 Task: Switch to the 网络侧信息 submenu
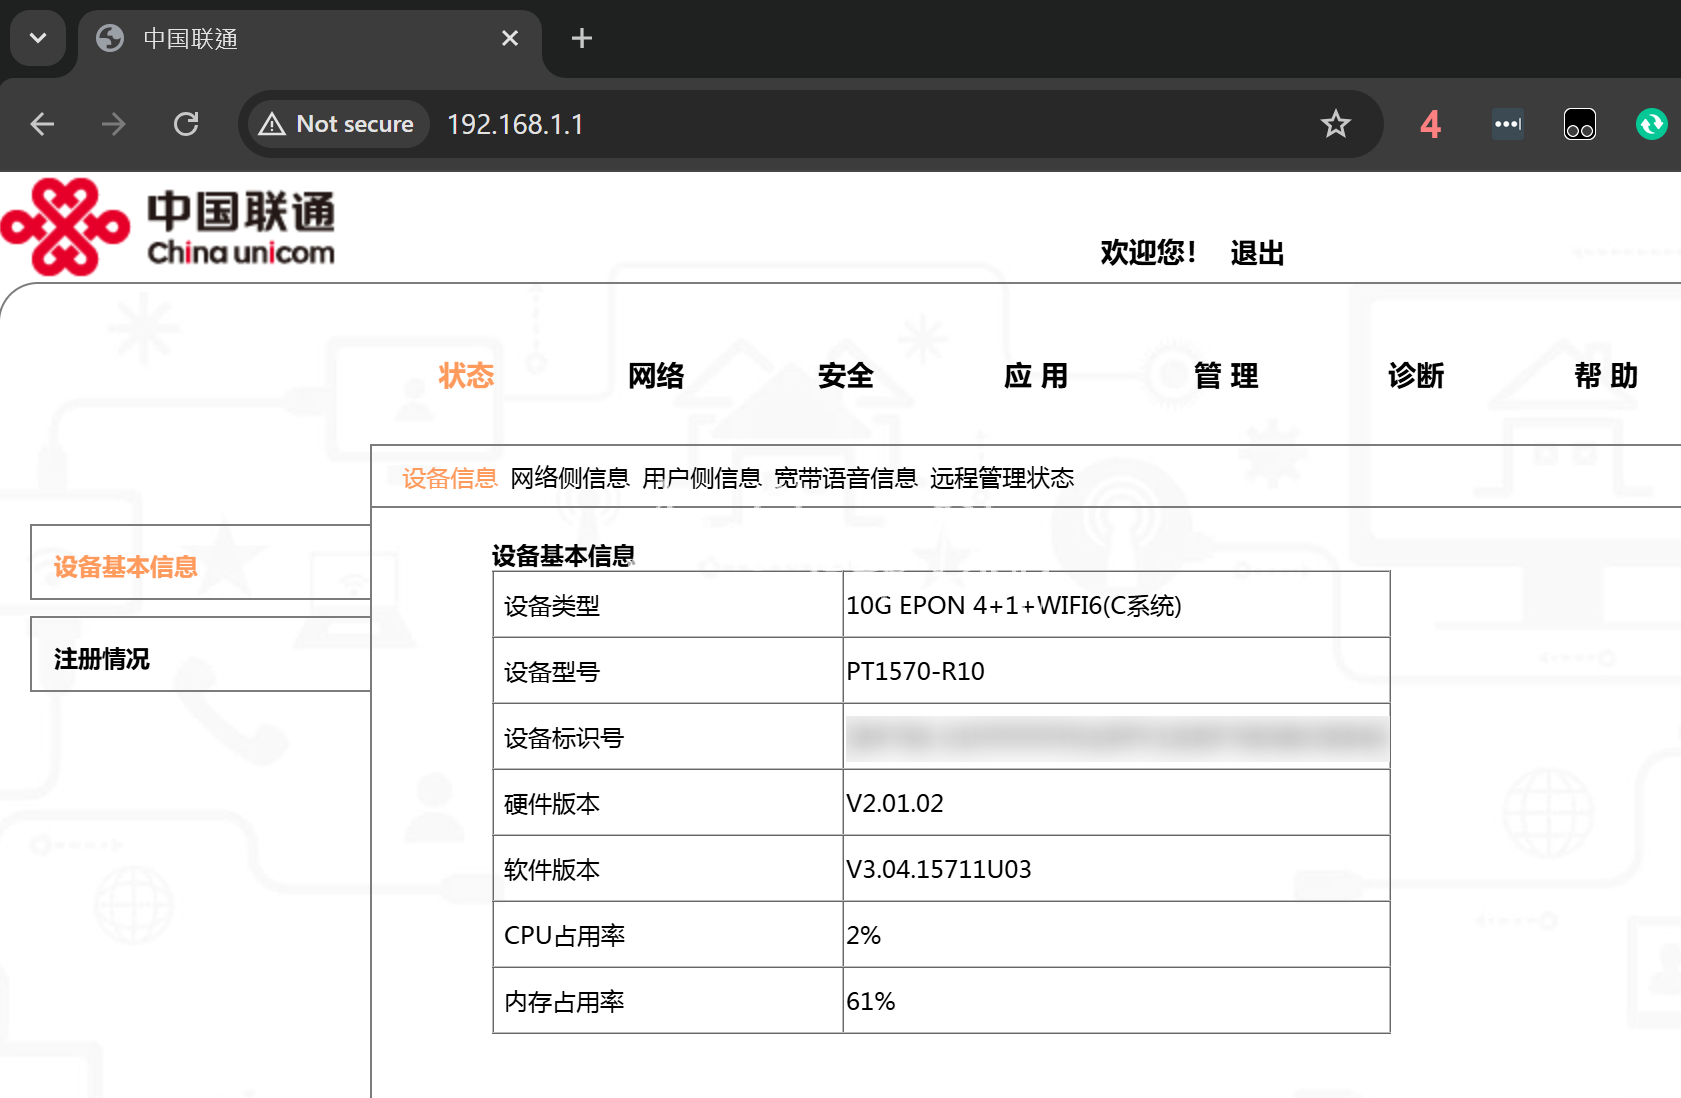pyautogui.click(x=570, y=478)
